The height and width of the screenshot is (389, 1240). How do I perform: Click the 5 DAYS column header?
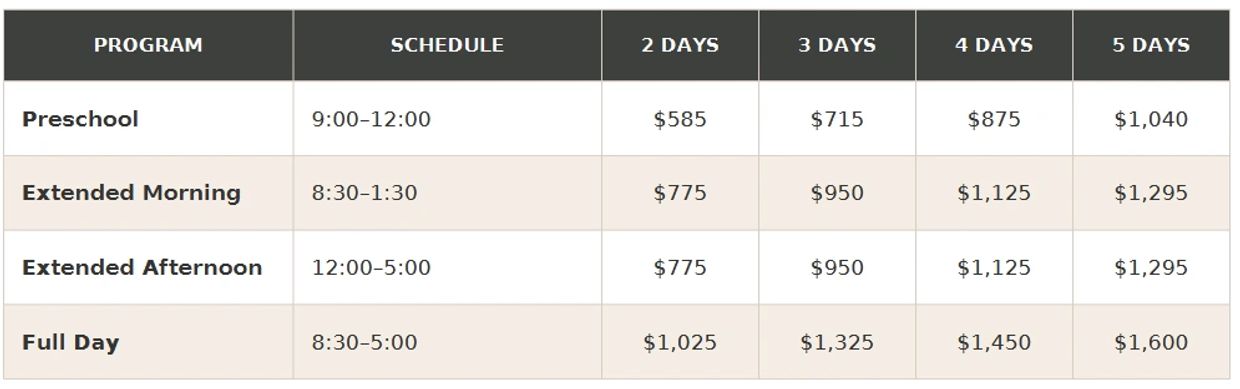1151,45
